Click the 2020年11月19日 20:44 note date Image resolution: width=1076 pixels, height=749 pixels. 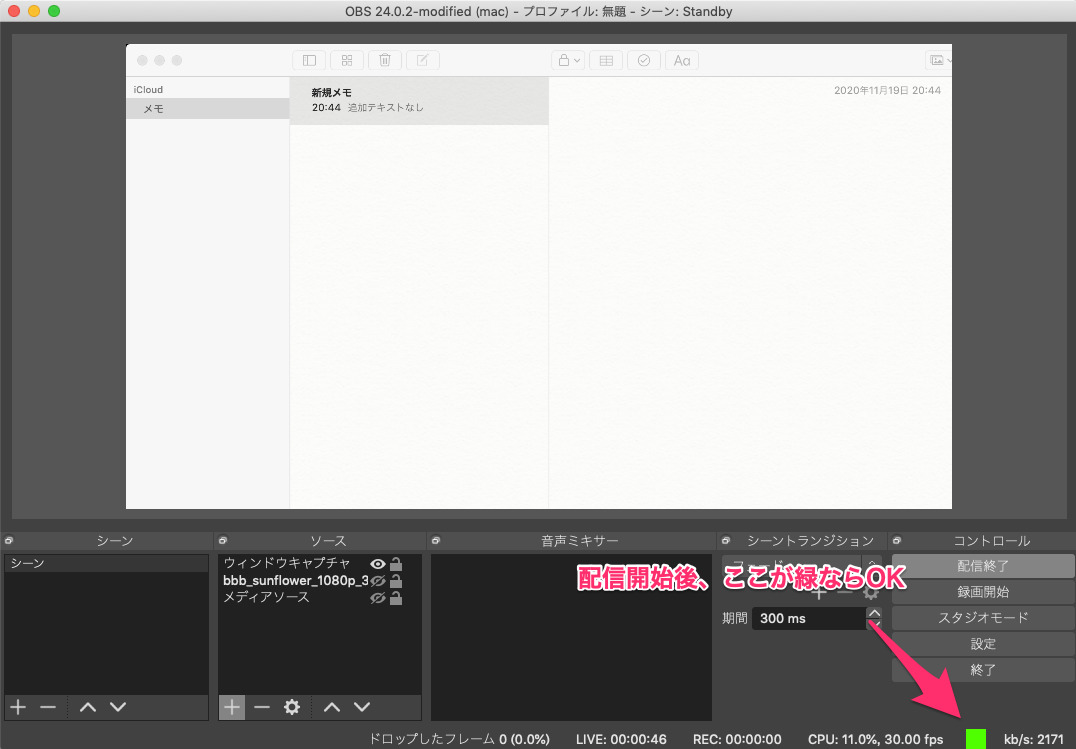pyautogui.click(x=887, y=90)
